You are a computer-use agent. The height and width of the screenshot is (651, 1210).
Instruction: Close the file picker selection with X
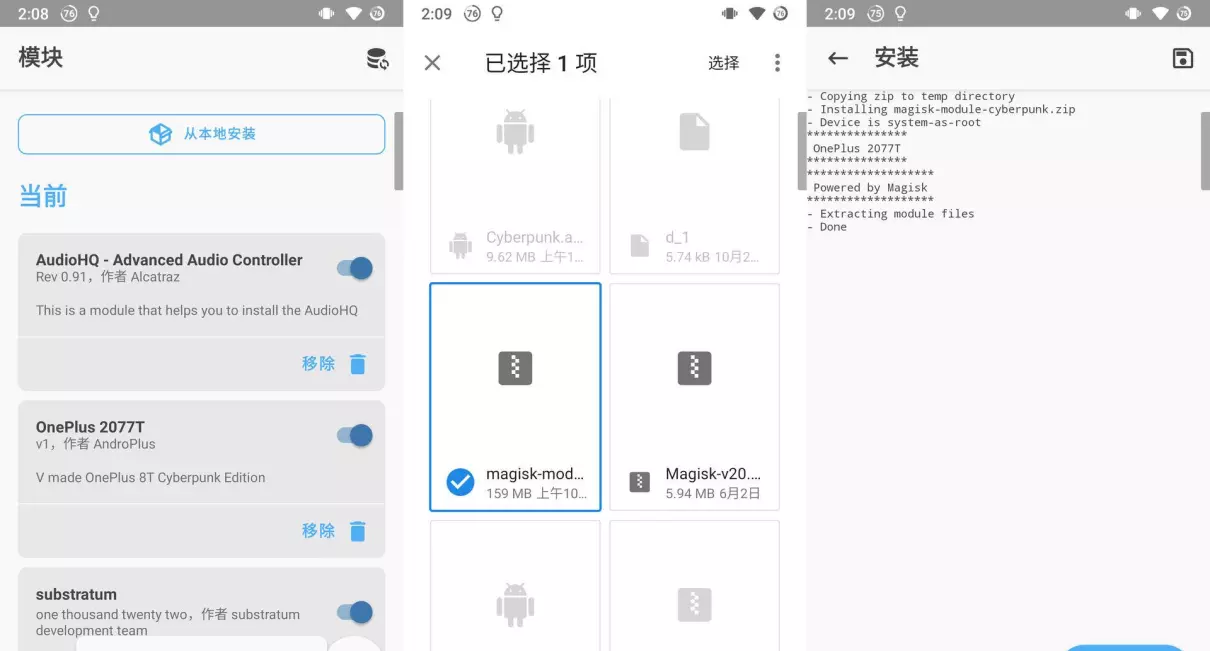pyautogui.click(x=432, y=63)
